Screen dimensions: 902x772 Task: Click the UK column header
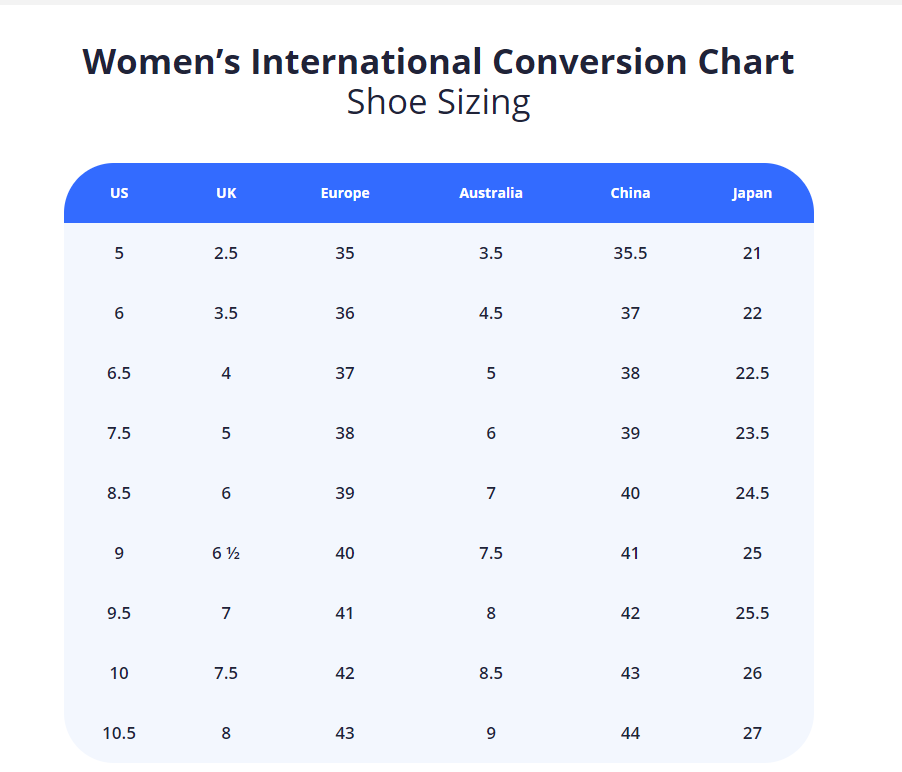tap(226, 193)
